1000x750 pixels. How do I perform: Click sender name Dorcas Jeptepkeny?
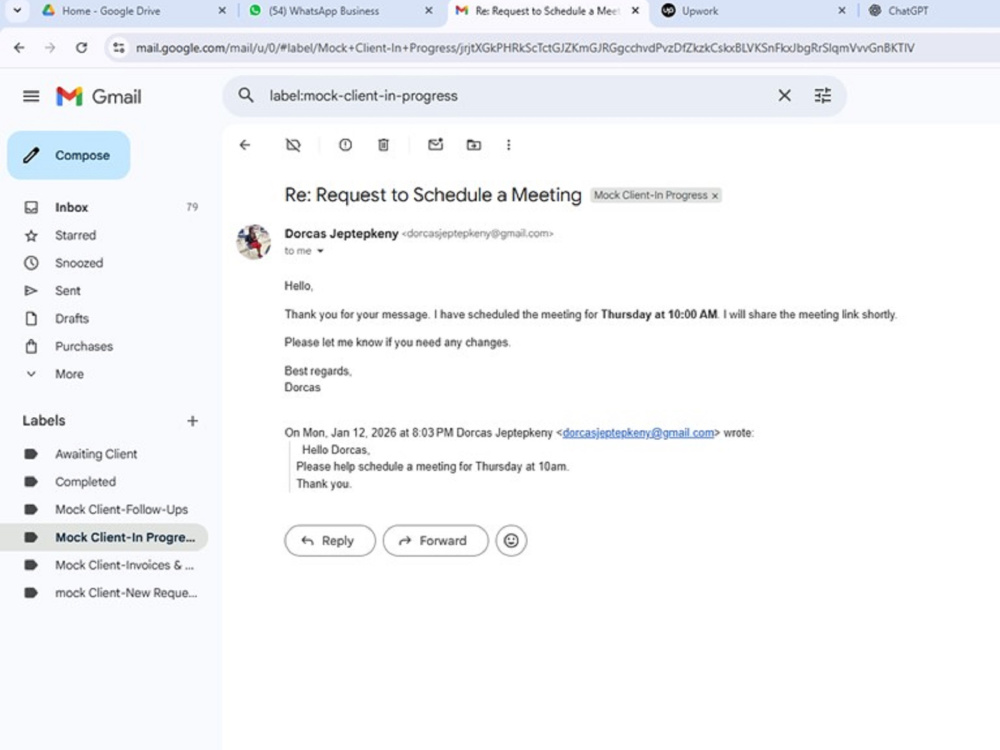(x=341, y=233)
